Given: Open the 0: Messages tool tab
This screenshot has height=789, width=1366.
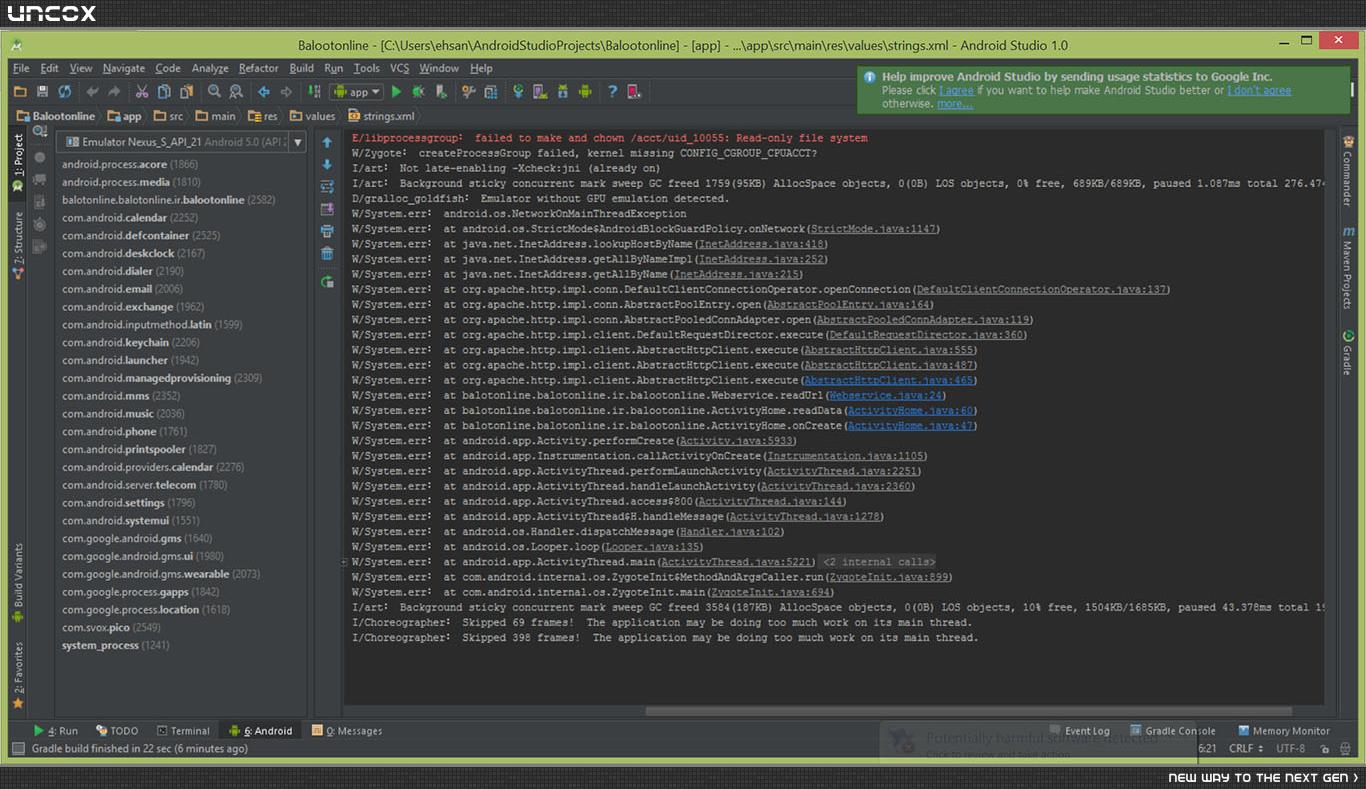Looking at the screenshot, I should tap(347, 731).
